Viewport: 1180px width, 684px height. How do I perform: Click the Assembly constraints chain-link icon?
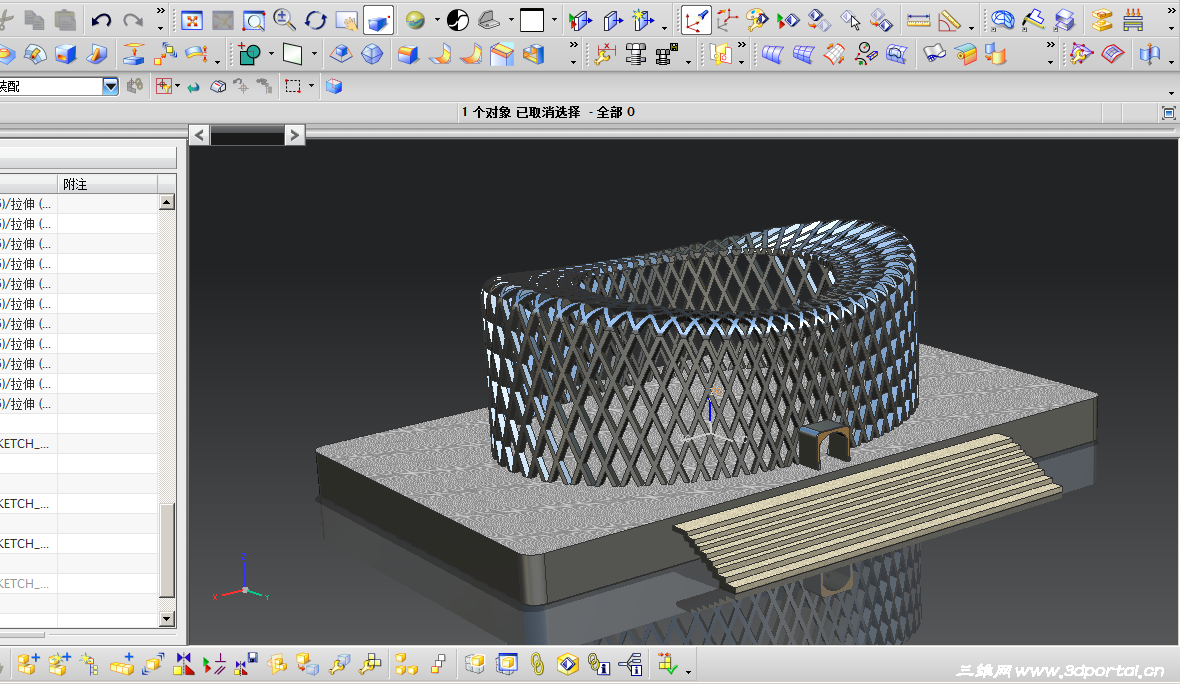point(537,664)
